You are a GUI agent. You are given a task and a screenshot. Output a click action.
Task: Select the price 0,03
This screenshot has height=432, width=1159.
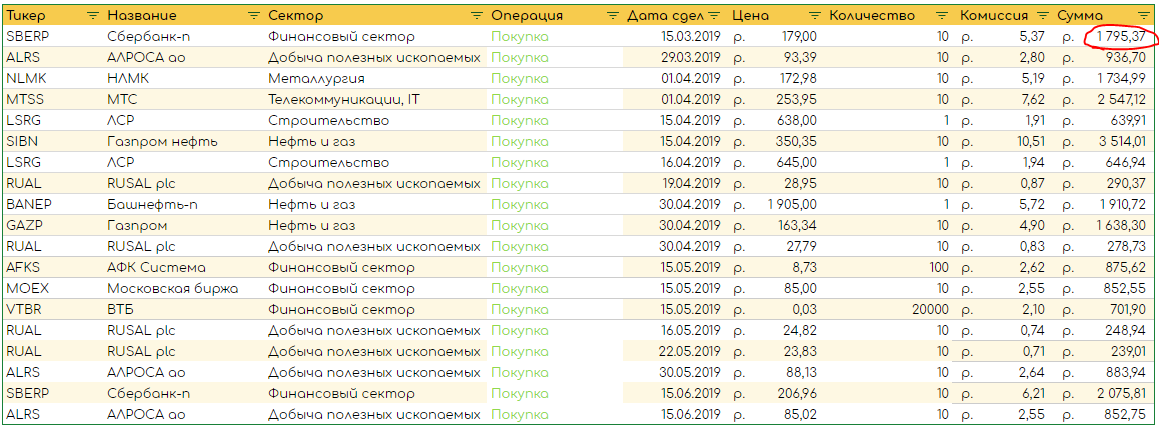[x=804, y=309]
